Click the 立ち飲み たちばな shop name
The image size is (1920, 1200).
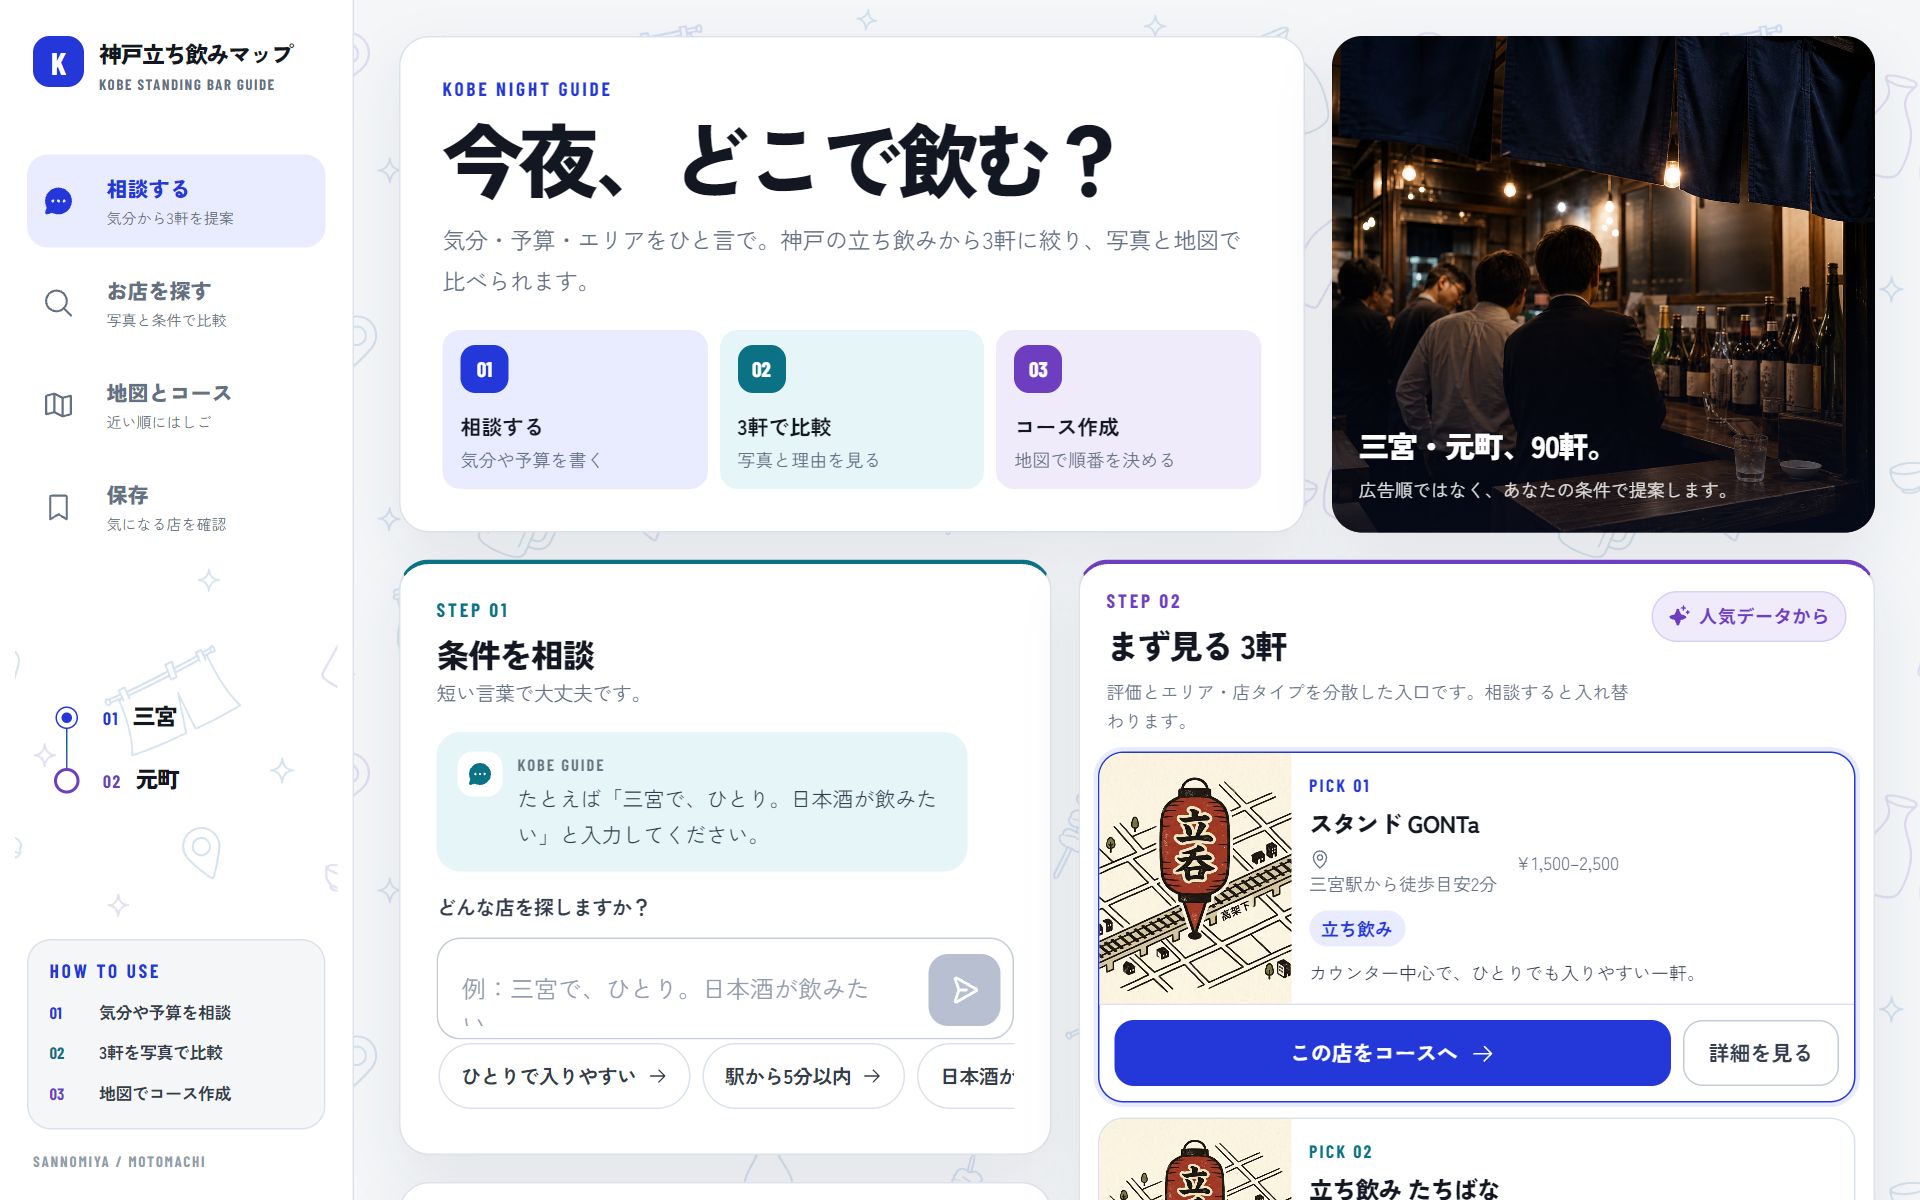[x=1404, y=1188]
